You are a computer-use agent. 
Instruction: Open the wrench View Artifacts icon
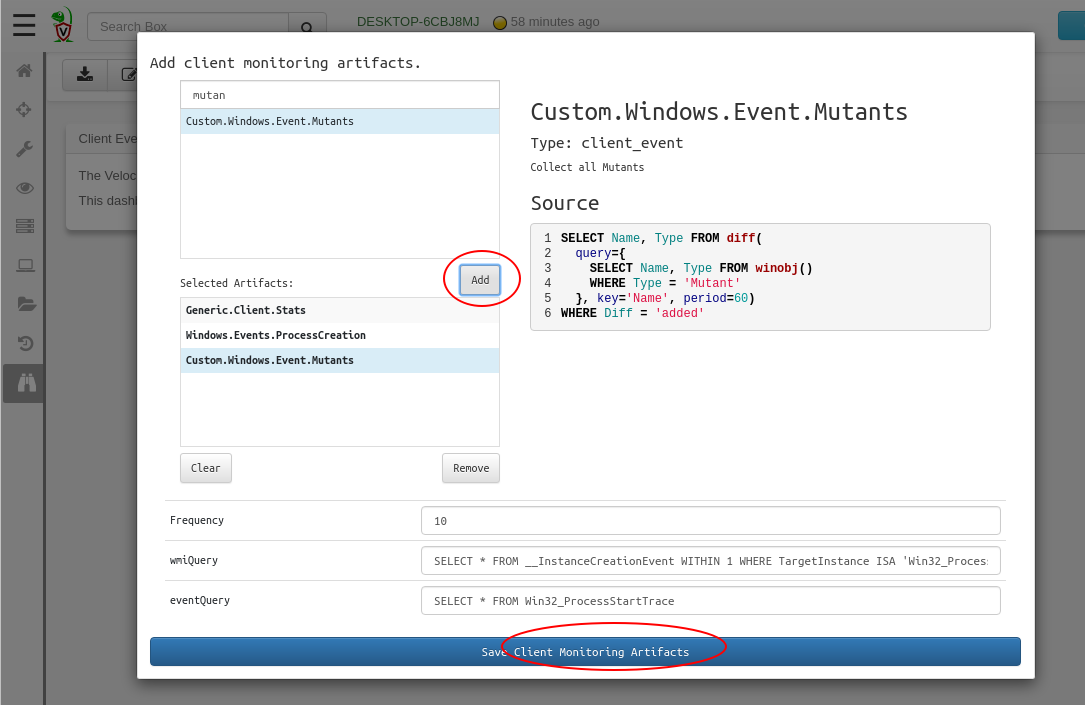tap(24, 148)
